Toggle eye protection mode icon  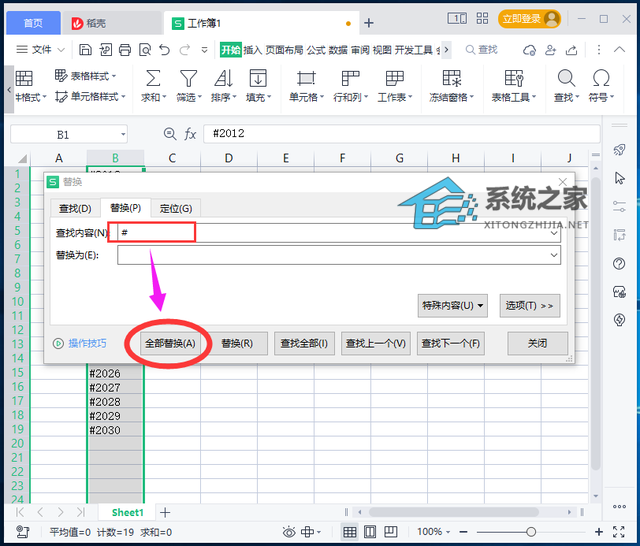289,532
